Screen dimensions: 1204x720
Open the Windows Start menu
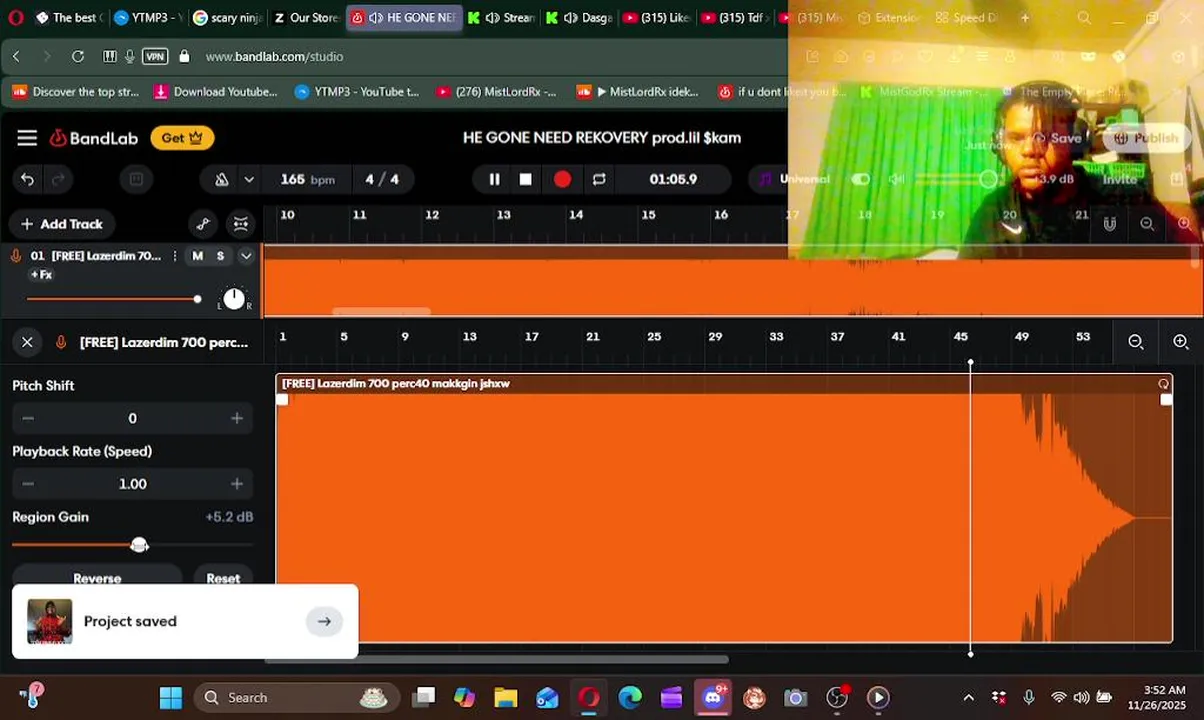pos(171,698)
